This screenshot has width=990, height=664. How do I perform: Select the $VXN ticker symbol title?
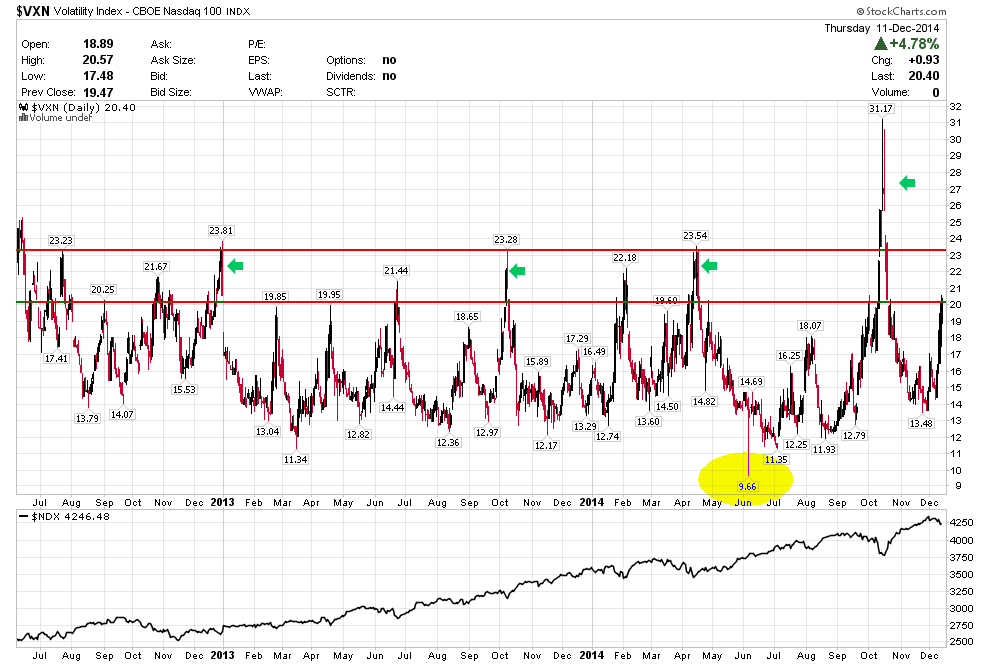point(33,11)
